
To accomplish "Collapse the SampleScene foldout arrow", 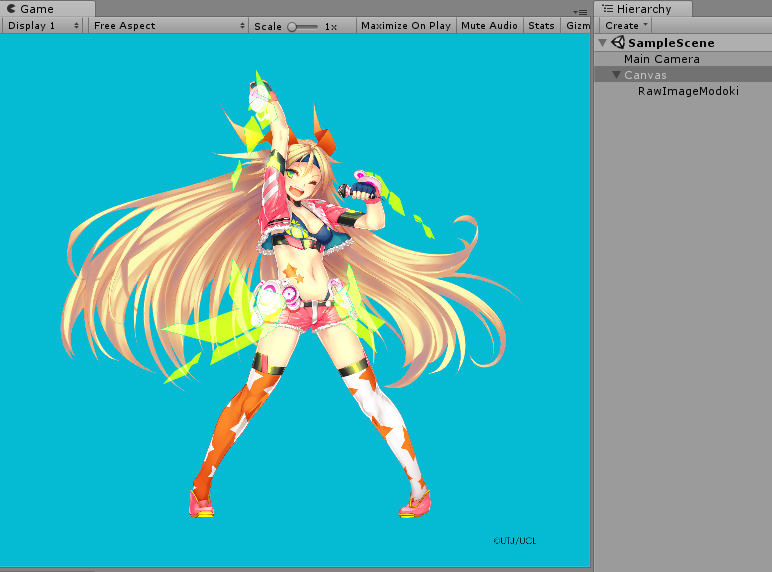I will click(x=603, y=43).
